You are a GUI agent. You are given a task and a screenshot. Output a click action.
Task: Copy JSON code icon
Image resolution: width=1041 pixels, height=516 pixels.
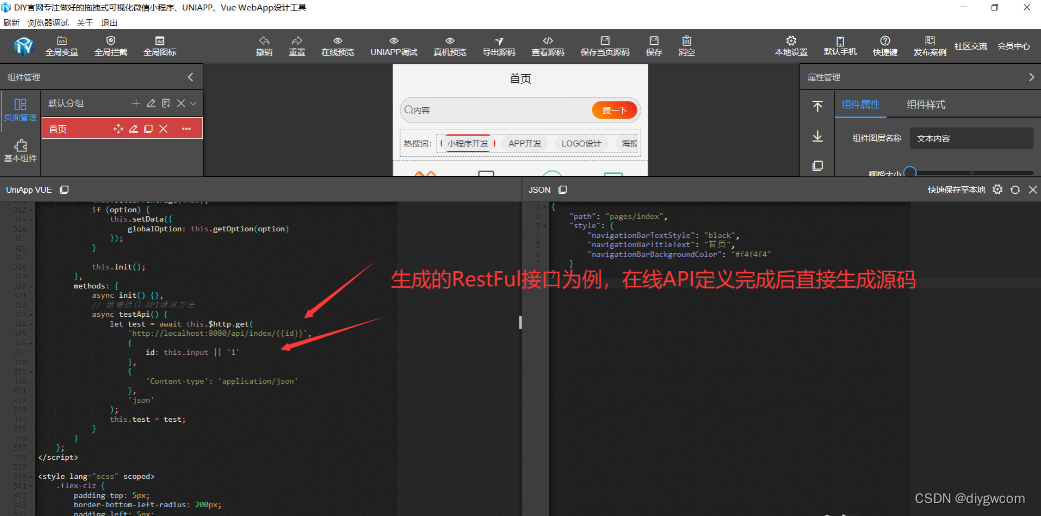pyautogui.click(x=562, y=190)
